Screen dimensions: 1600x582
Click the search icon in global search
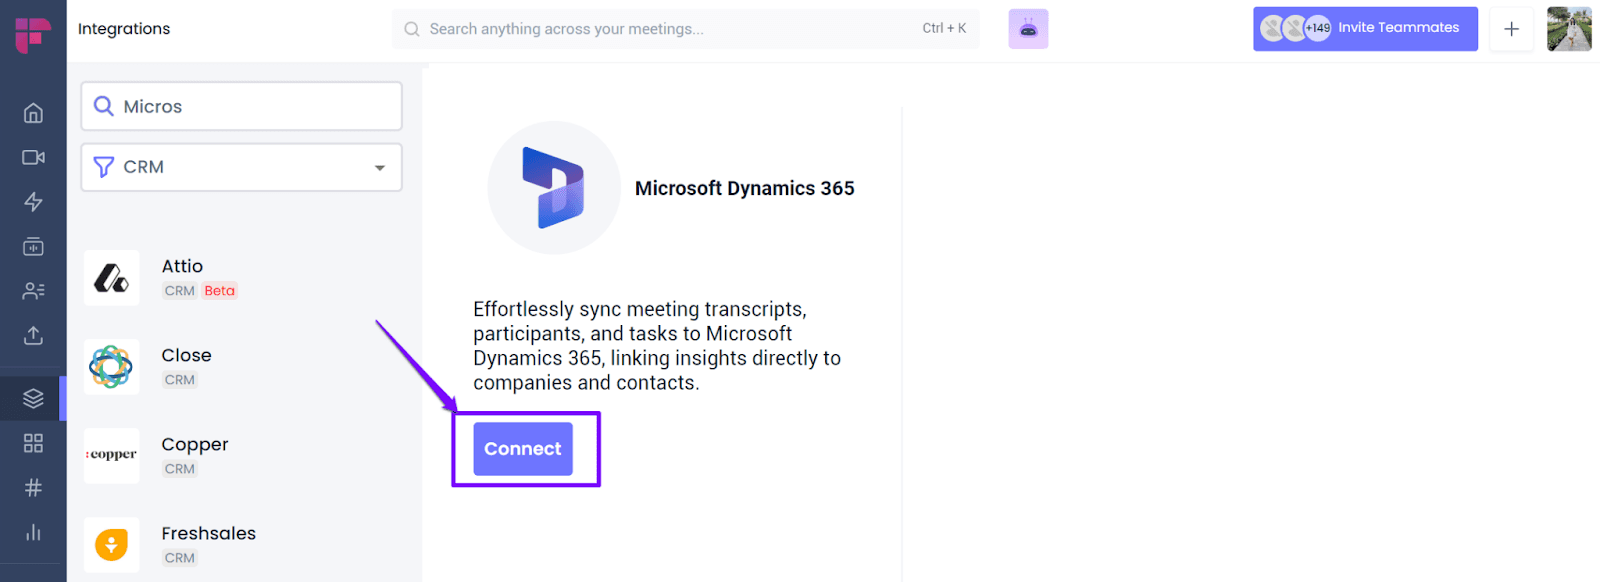412,29
